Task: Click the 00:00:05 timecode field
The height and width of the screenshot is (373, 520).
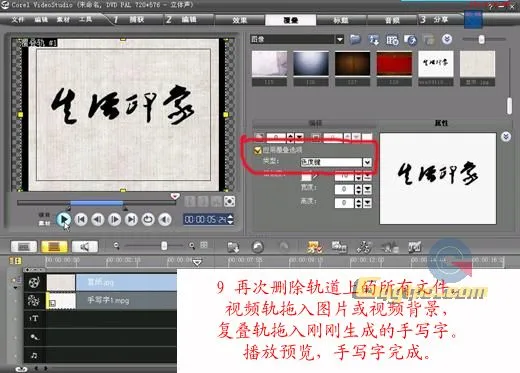Action: (206, 219)
